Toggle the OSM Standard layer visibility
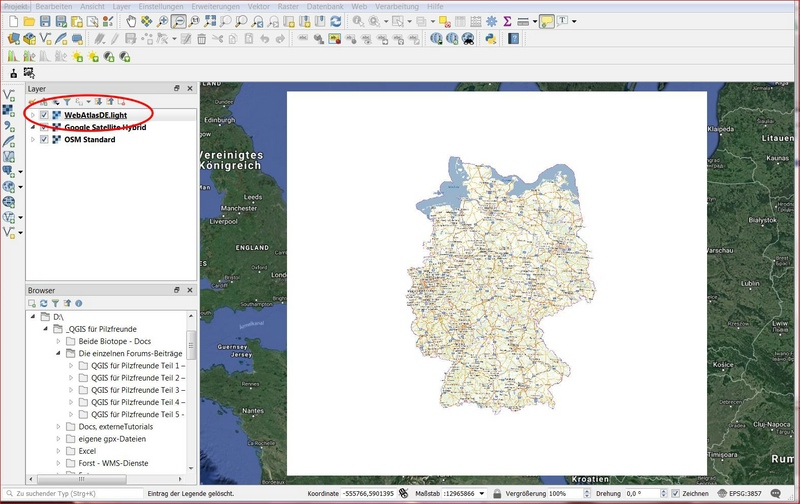The image size is (800, 504). point(44,139)
